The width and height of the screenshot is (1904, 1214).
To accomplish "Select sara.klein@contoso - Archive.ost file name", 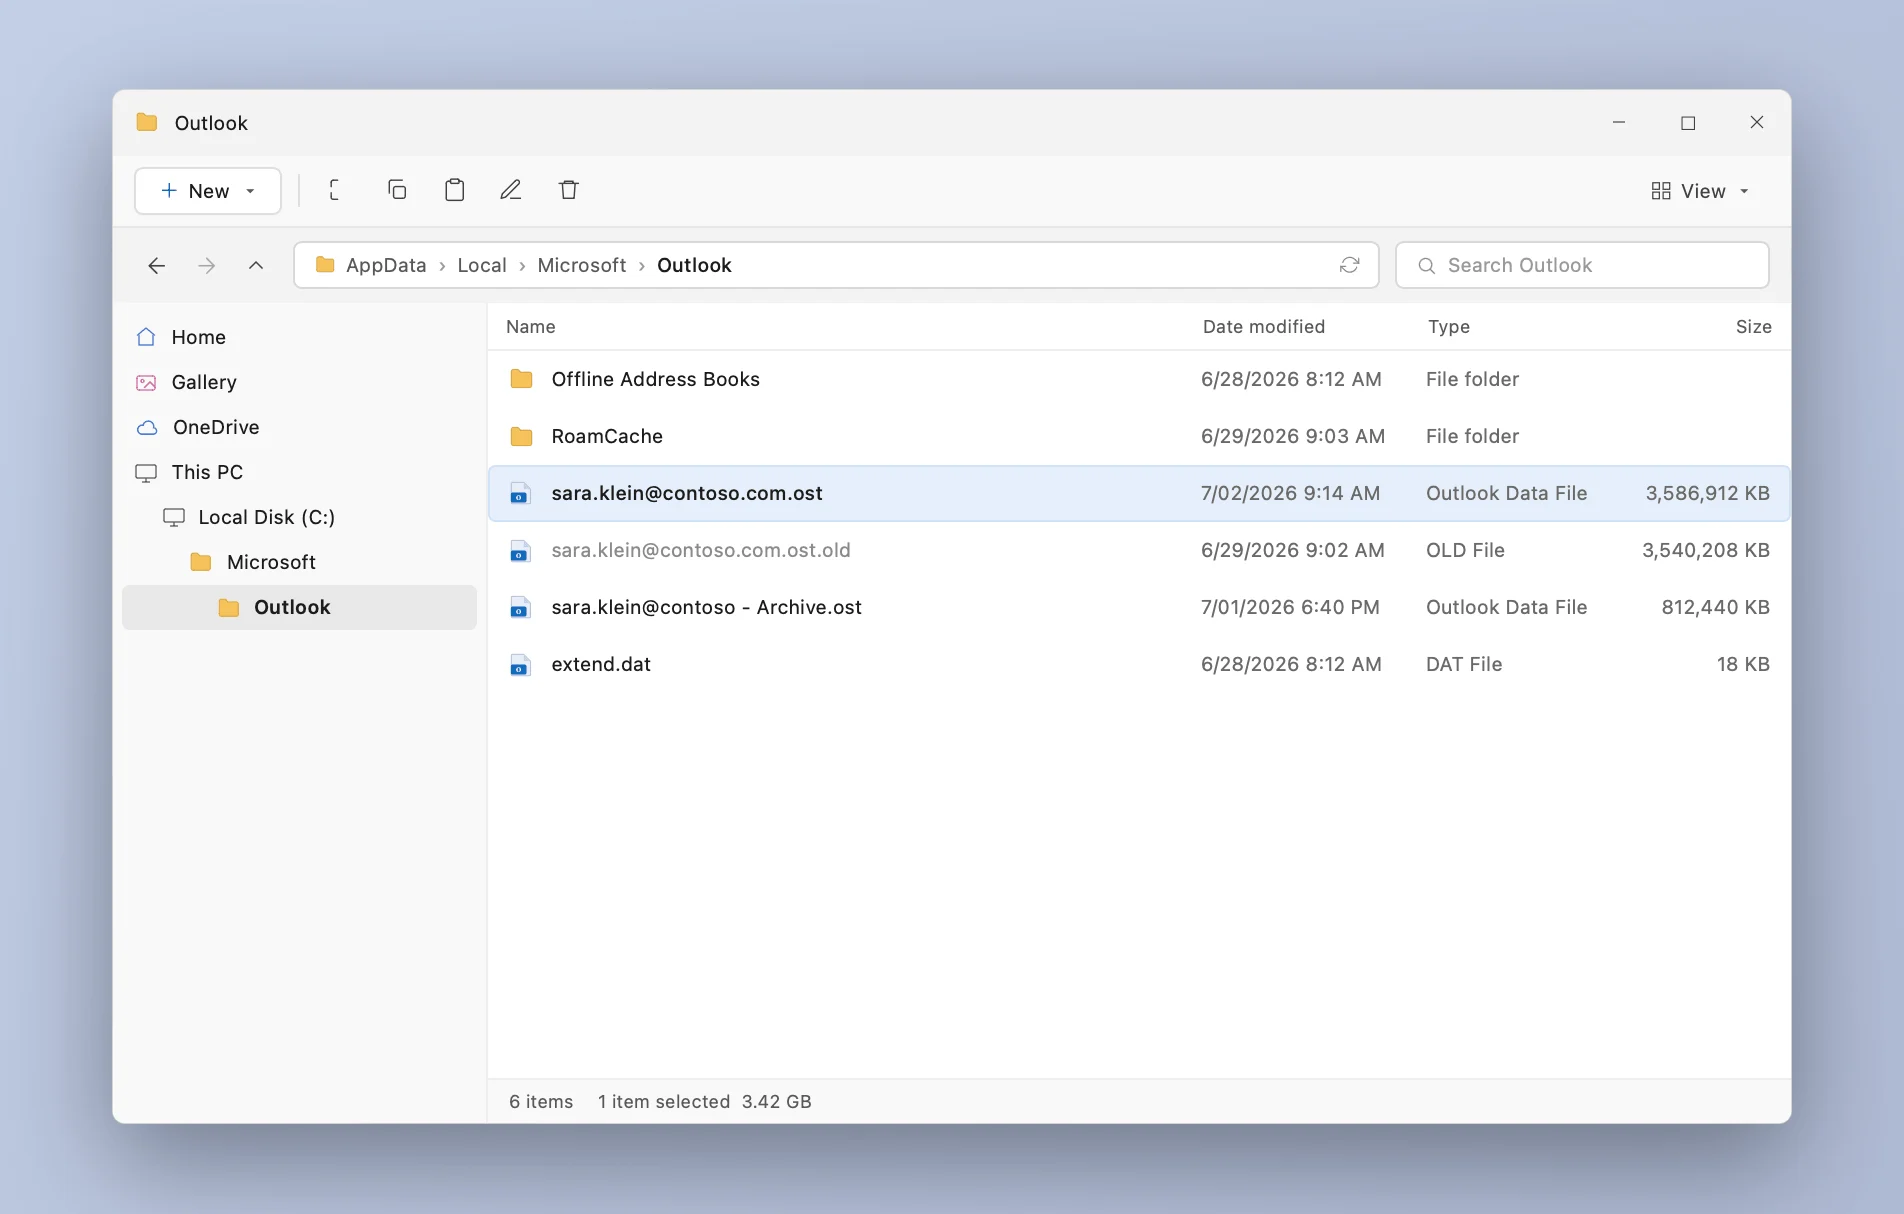I will tap(706, 607).
